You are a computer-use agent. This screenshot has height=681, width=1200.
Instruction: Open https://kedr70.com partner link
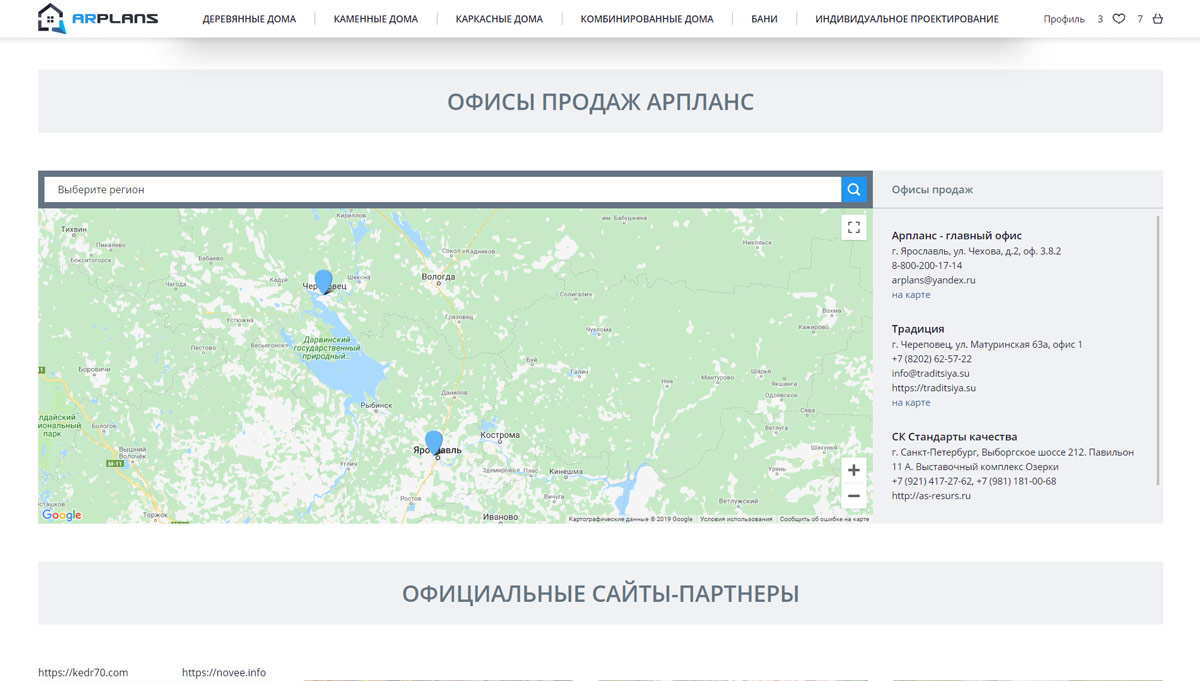[83, 672]
